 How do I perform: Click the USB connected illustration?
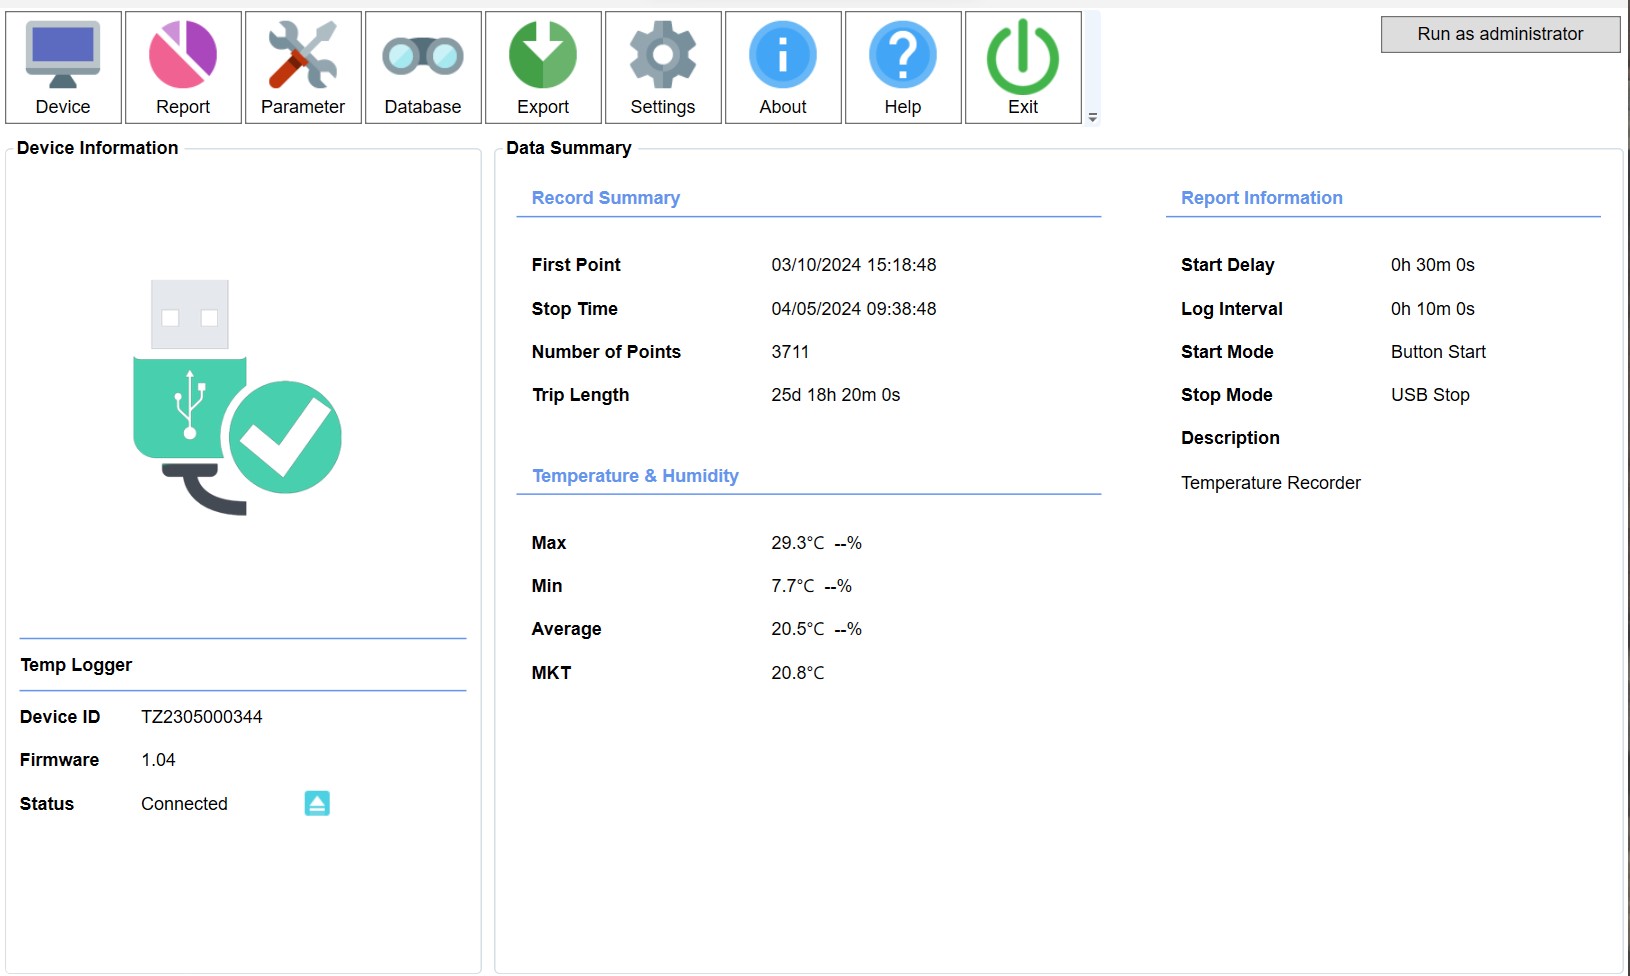pos(238,398)
